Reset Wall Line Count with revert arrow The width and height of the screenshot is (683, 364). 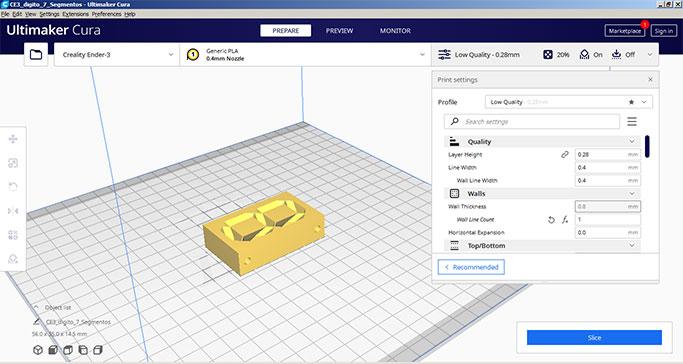[x=551, y=220]
